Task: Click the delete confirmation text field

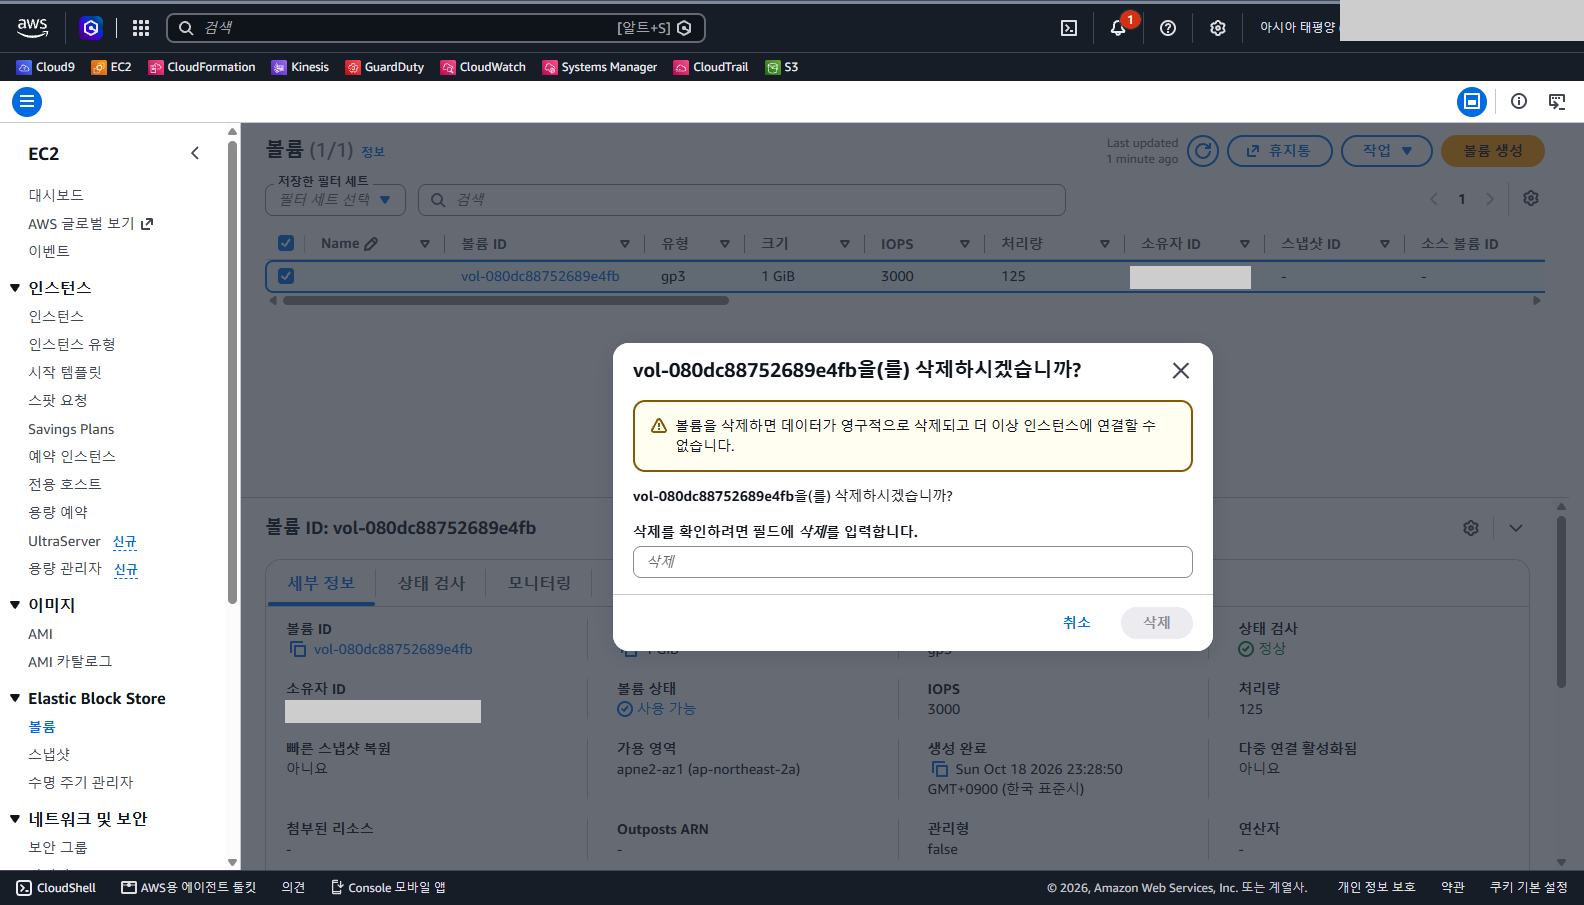Action: click(913, 562)
